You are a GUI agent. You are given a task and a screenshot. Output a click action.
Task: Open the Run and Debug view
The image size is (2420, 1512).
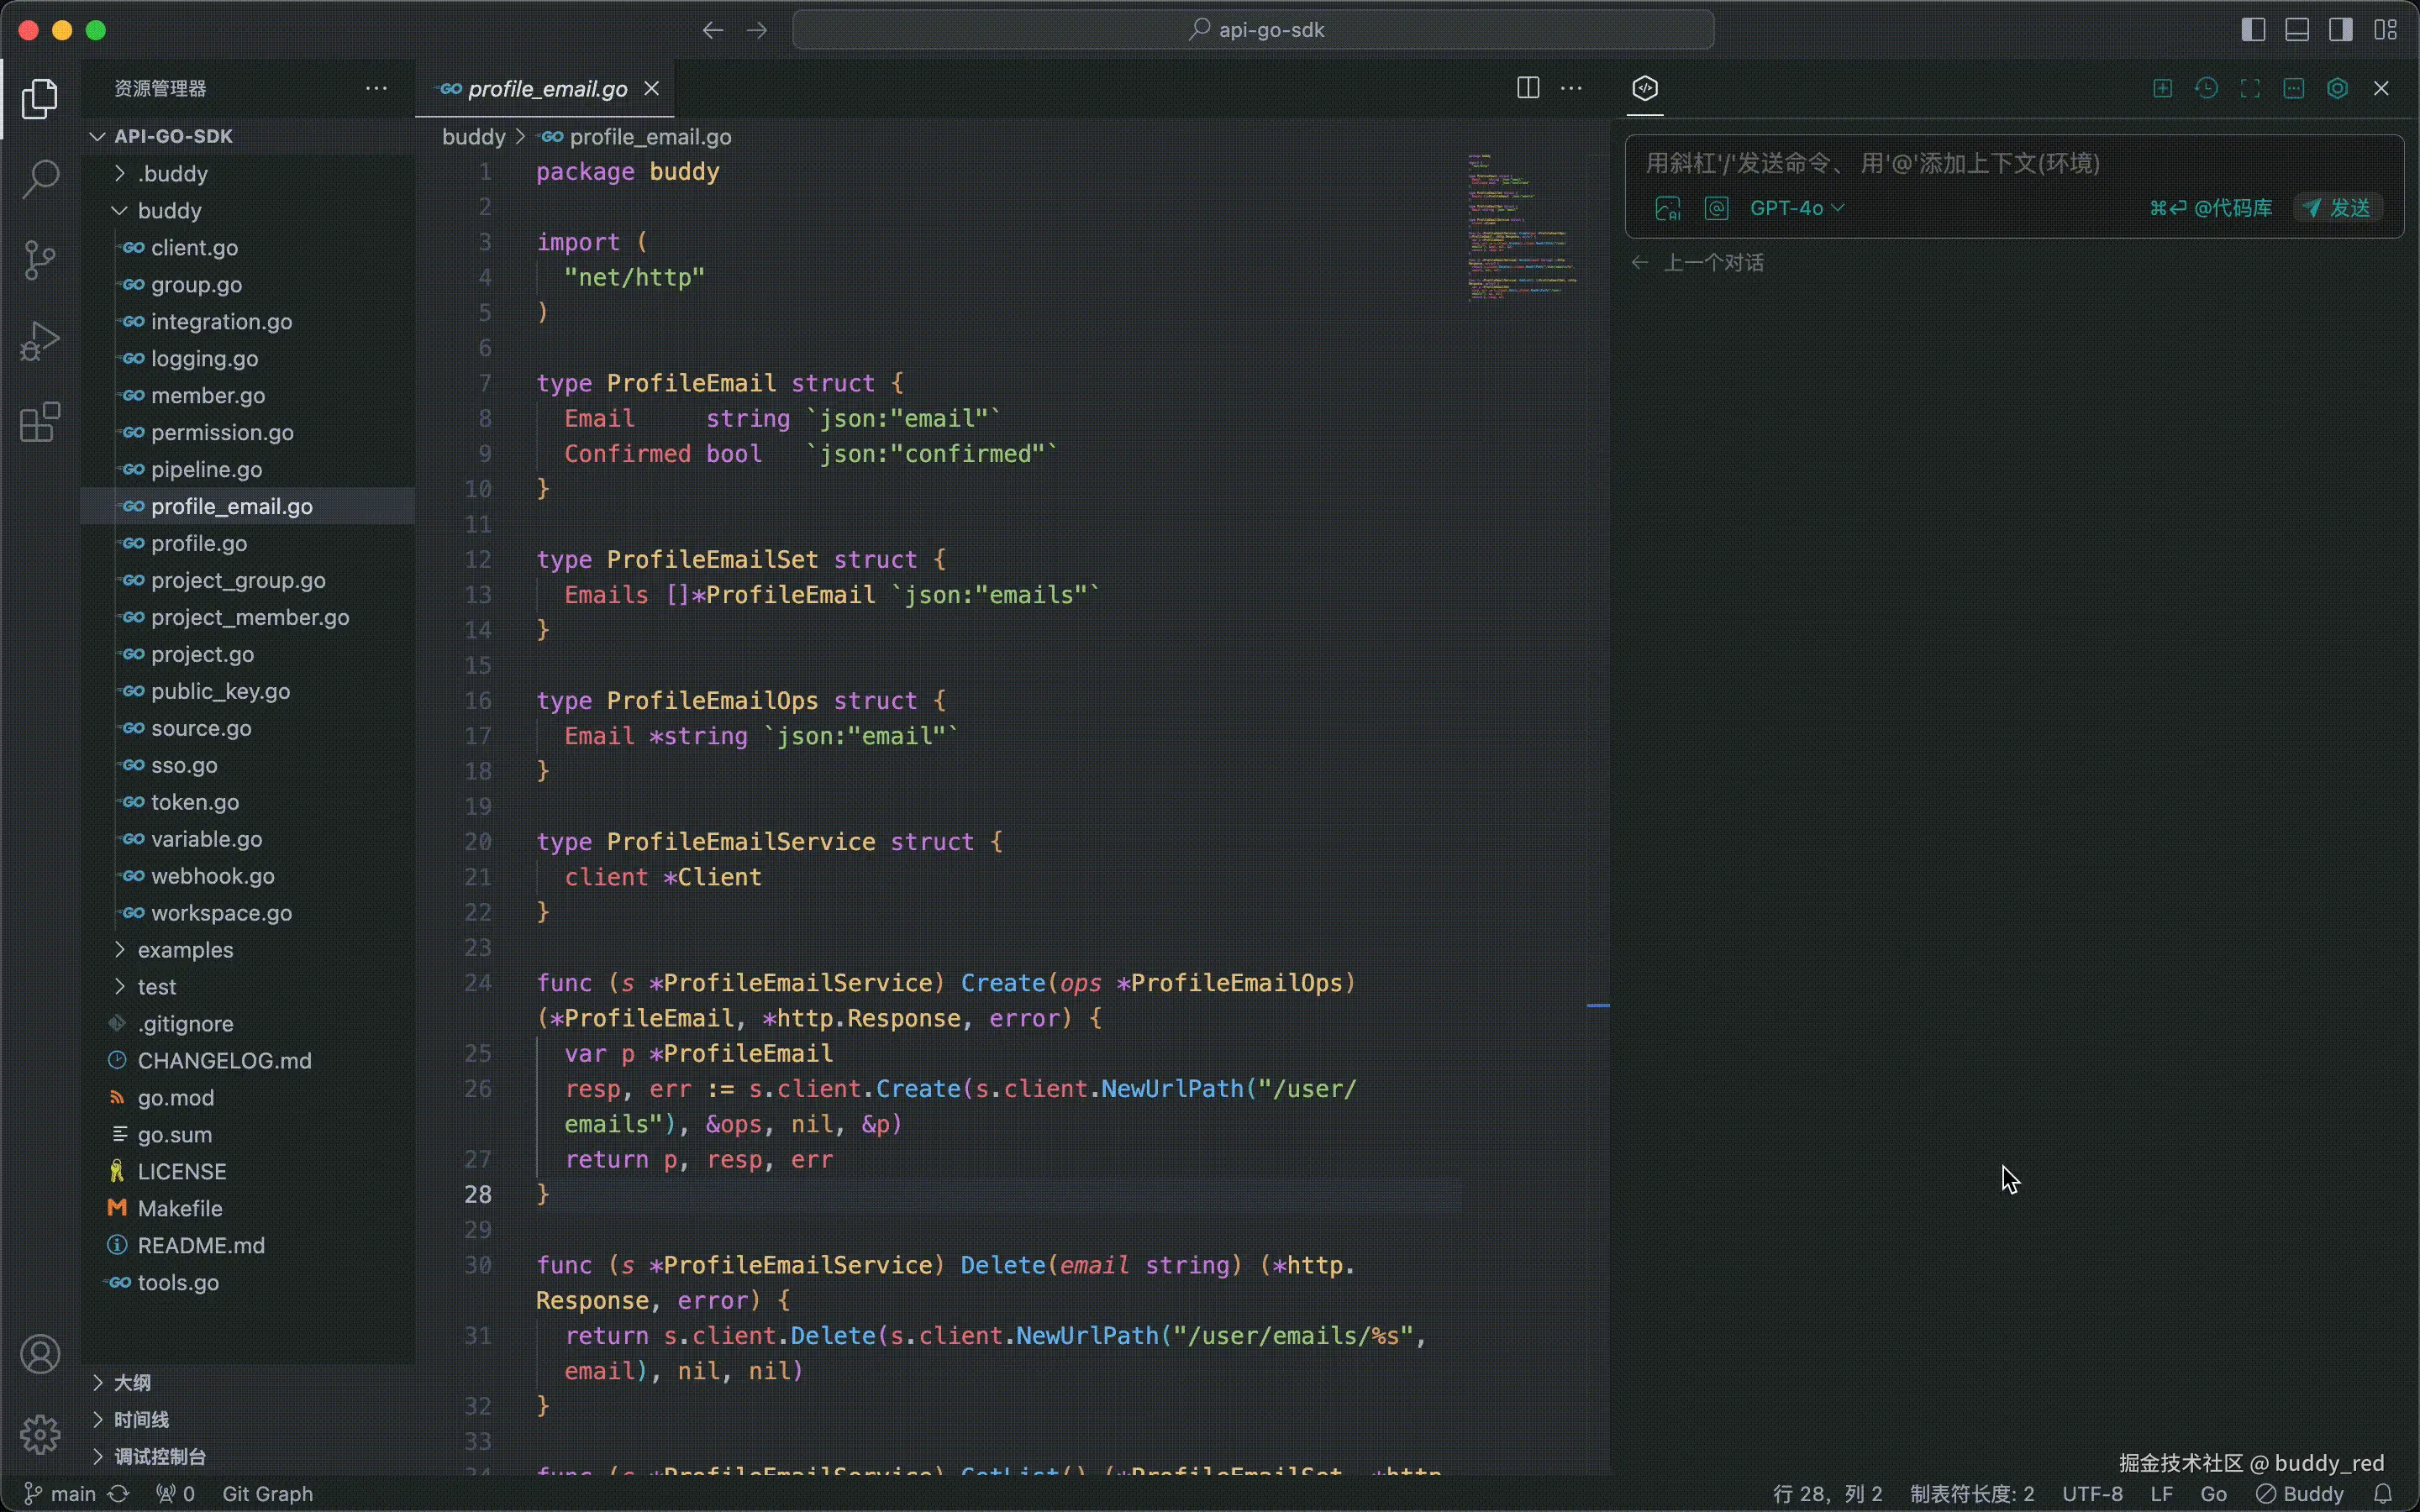[39, 340]
